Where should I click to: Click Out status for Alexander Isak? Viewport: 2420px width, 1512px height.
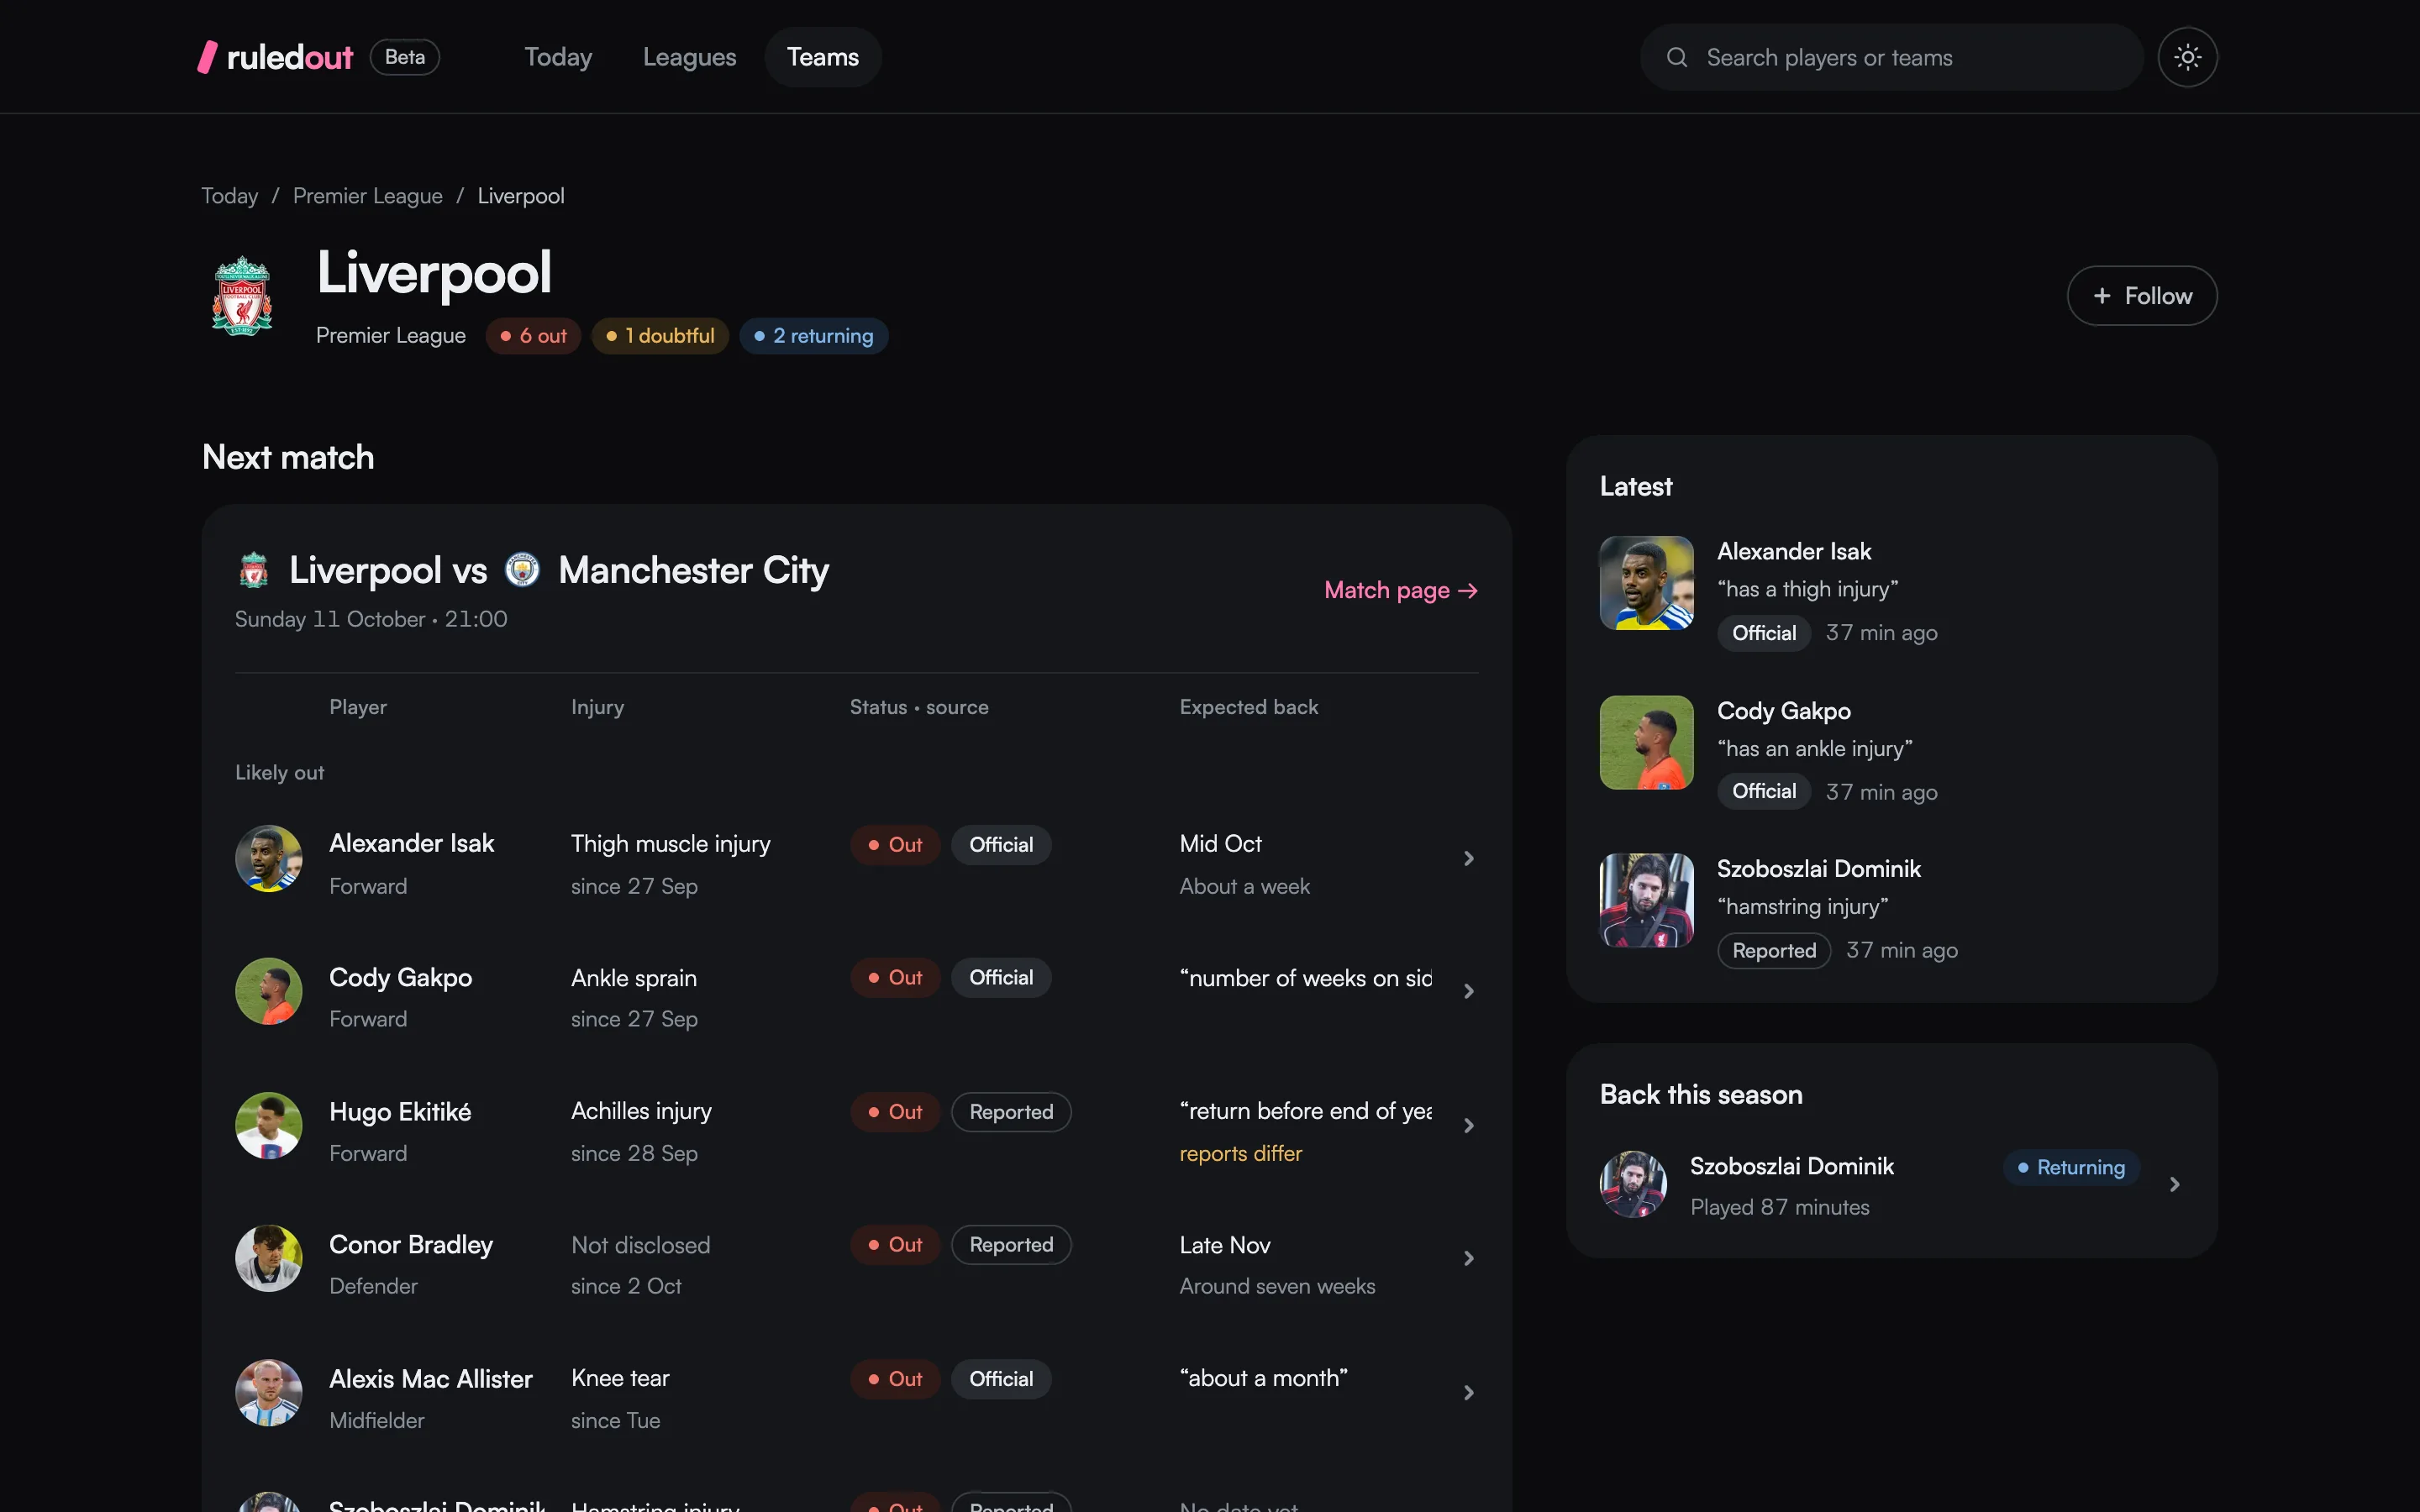(x=895, y=845)
